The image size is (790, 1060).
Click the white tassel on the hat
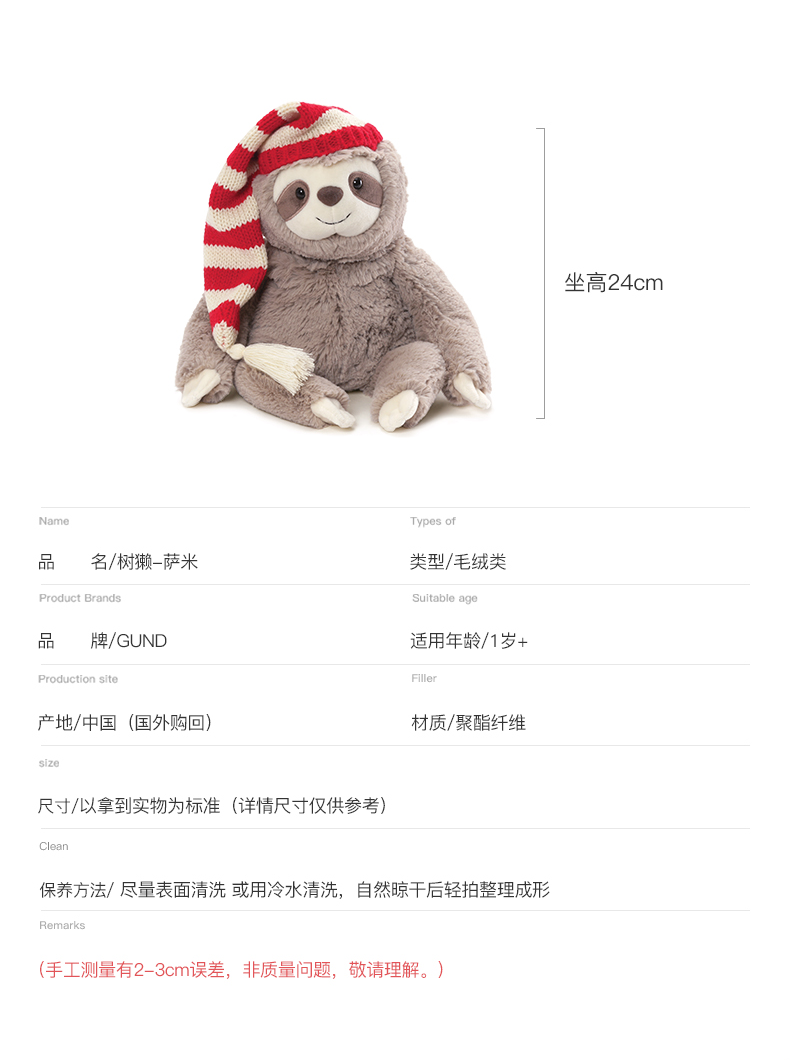coord(276,366)
